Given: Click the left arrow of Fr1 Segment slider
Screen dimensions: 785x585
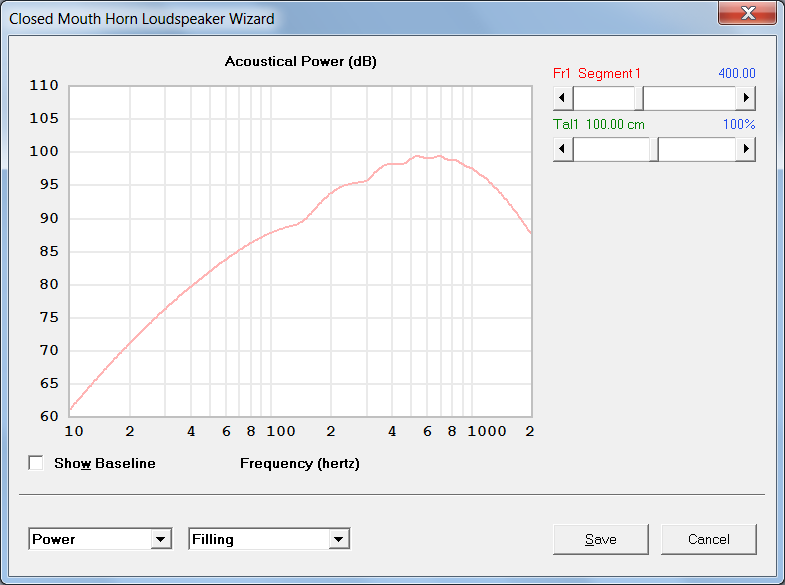Looking at the screenshot, I should [563, 98].
